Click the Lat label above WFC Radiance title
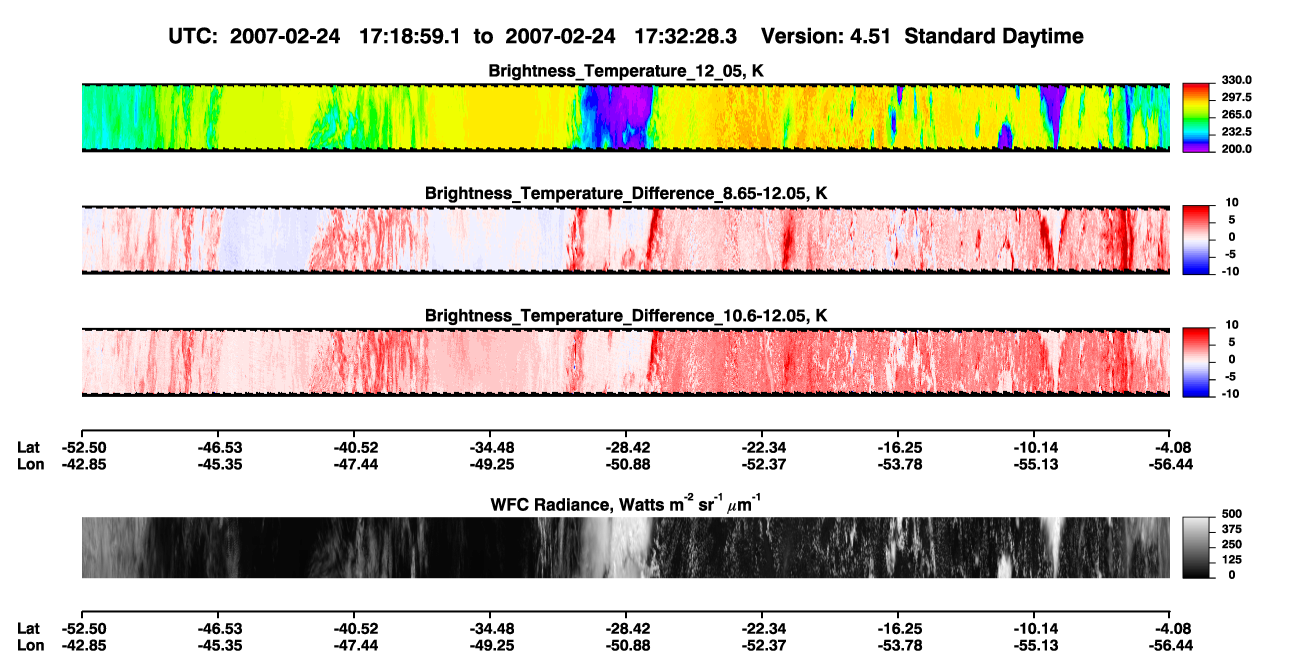The height and width of the screenshot is (667, 1300). pyautogui.click(x=29, y=448)
